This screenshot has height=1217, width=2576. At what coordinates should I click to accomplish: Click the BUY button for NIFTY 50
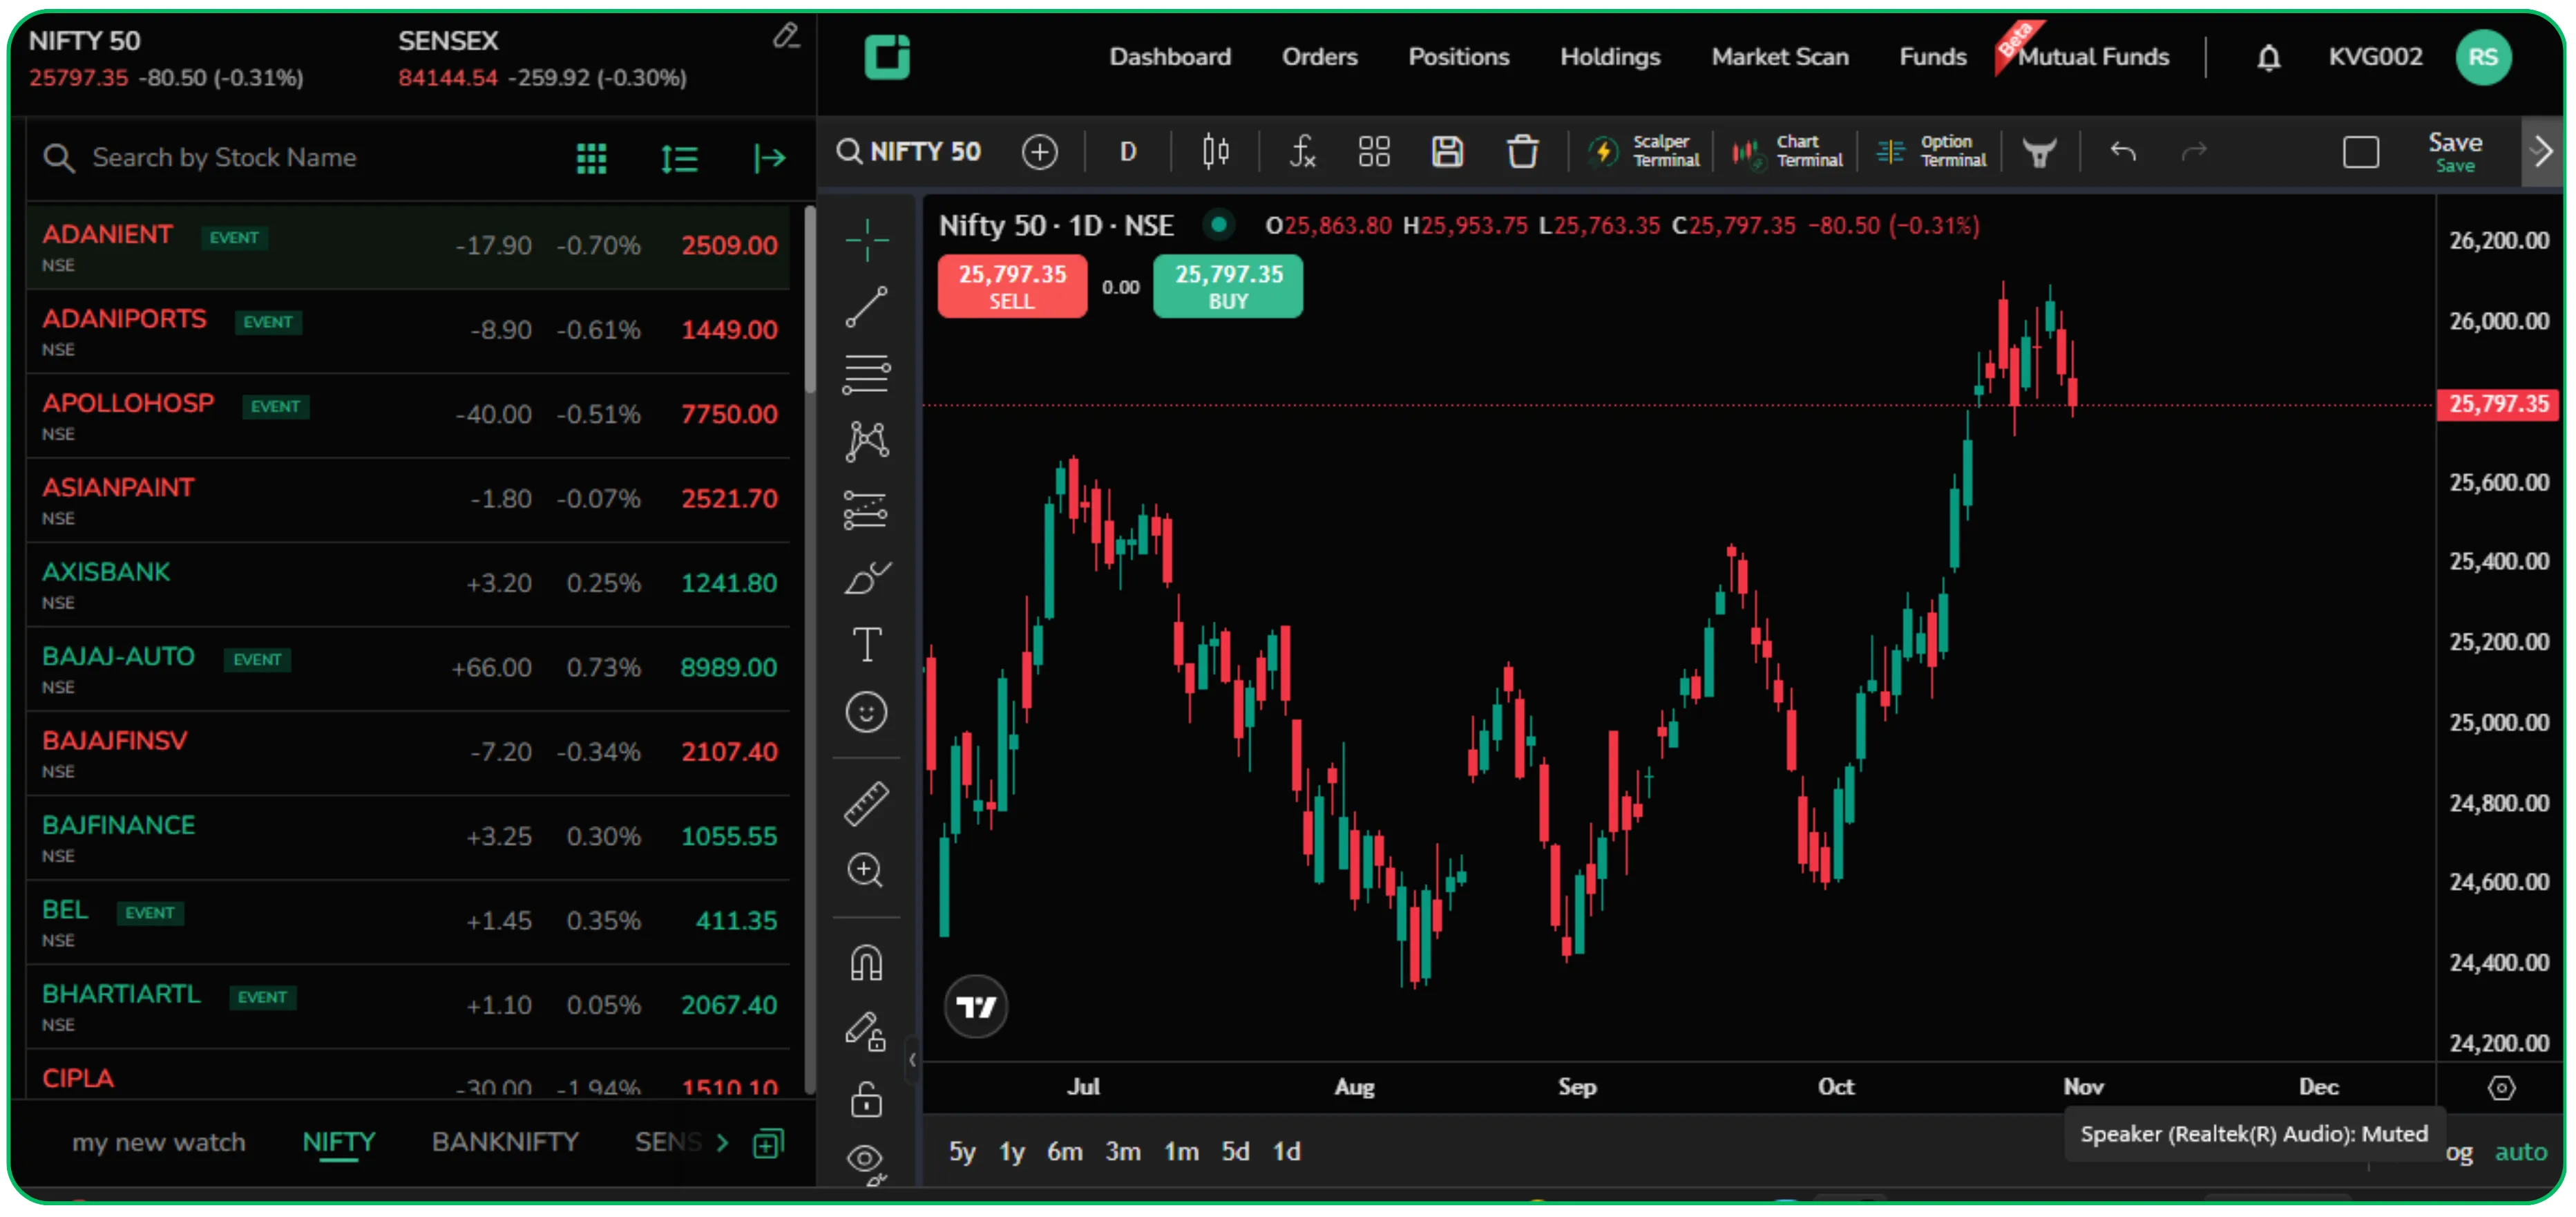point(1227,287)
